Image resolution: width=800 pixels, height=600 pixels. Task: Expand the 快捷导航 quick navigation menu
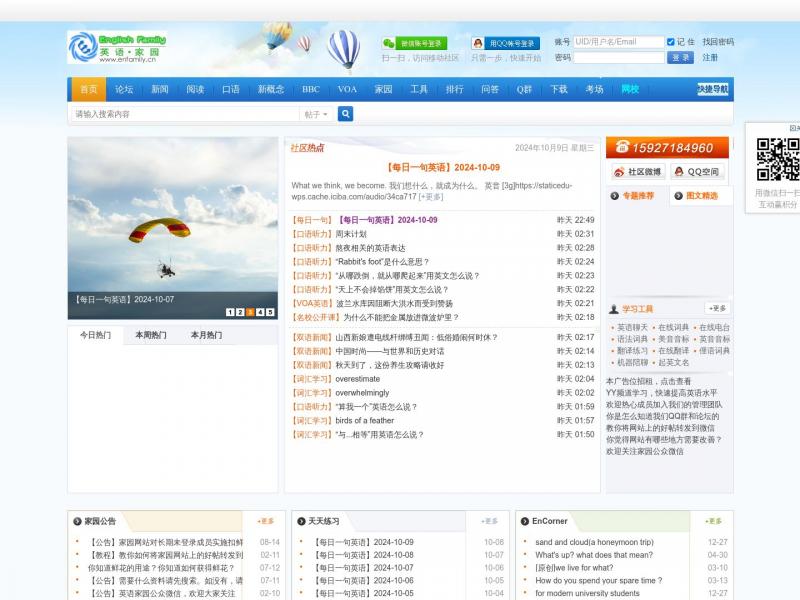(713, 89)
